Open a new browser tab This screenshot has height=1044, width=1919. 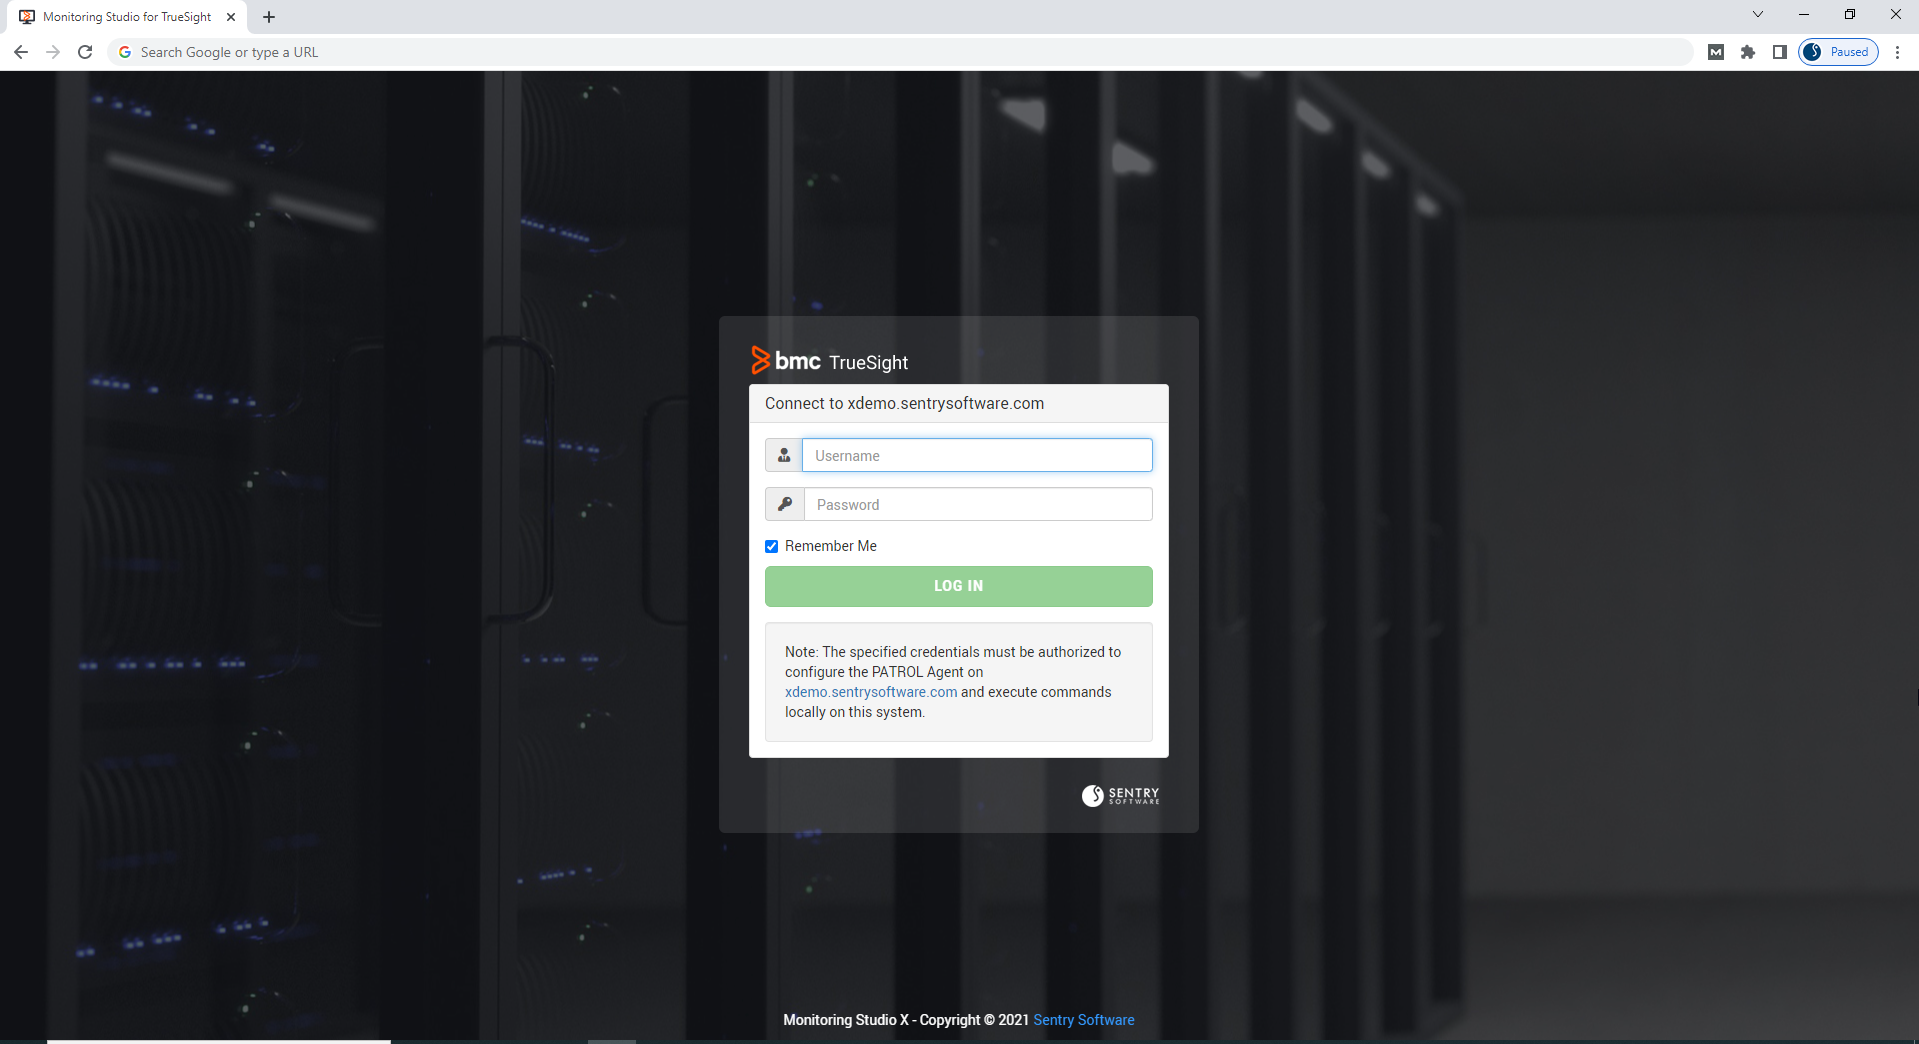(x=268, y=16)
